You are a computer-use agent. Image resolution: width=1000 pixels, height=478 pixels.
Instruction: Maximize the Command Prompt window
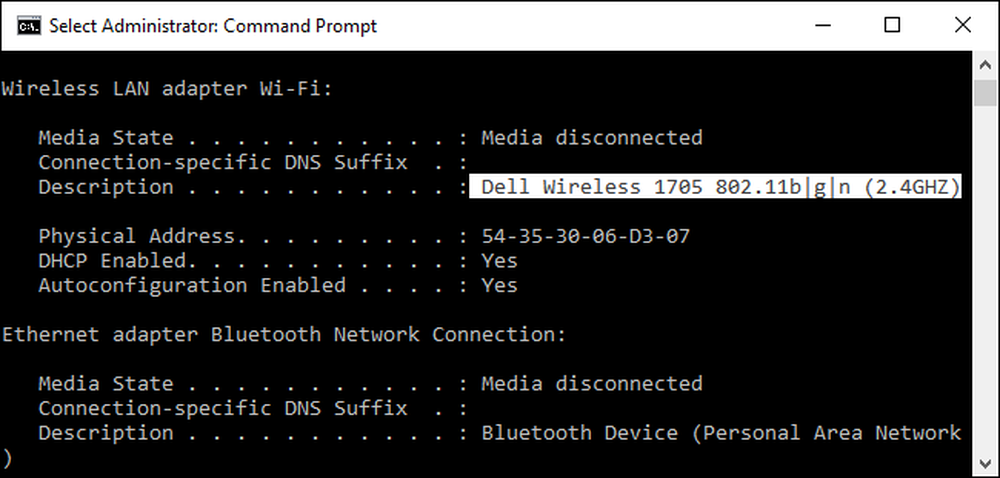click(893, 25)
